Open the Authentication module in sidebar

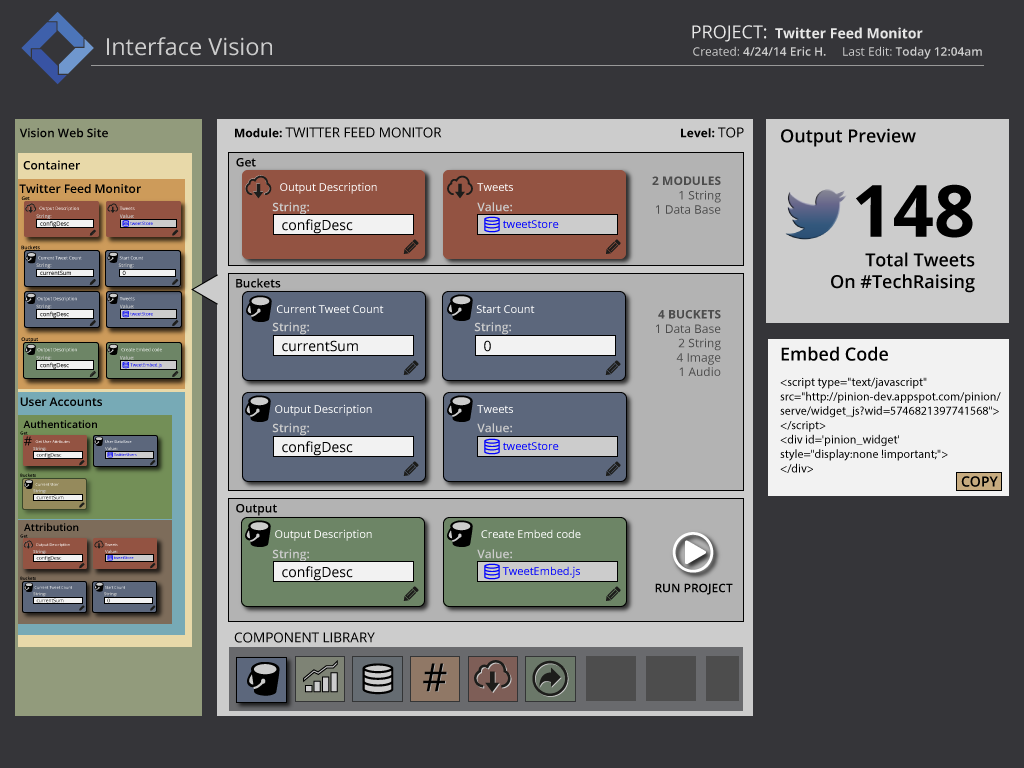60,424
